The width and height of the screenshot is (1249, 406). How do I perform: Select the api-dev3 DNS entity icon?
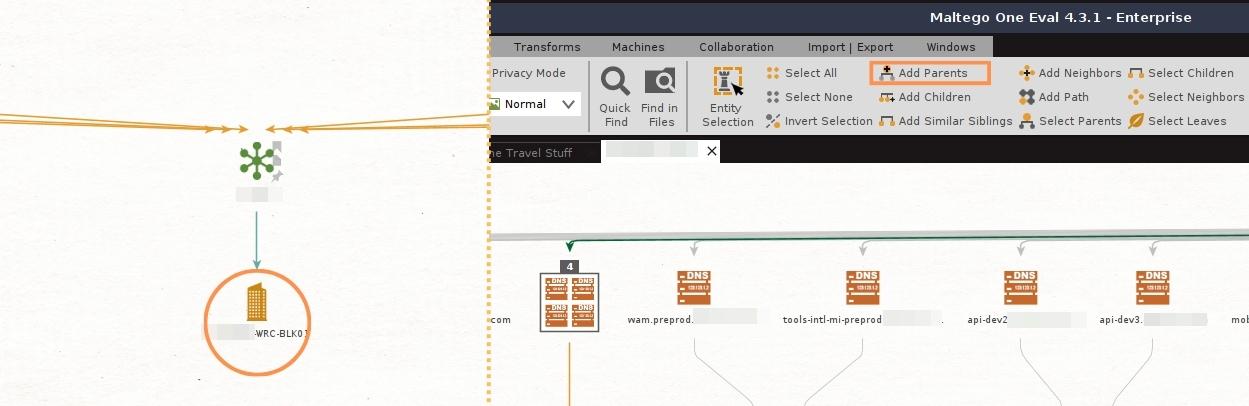click(x=1152, y=288)
